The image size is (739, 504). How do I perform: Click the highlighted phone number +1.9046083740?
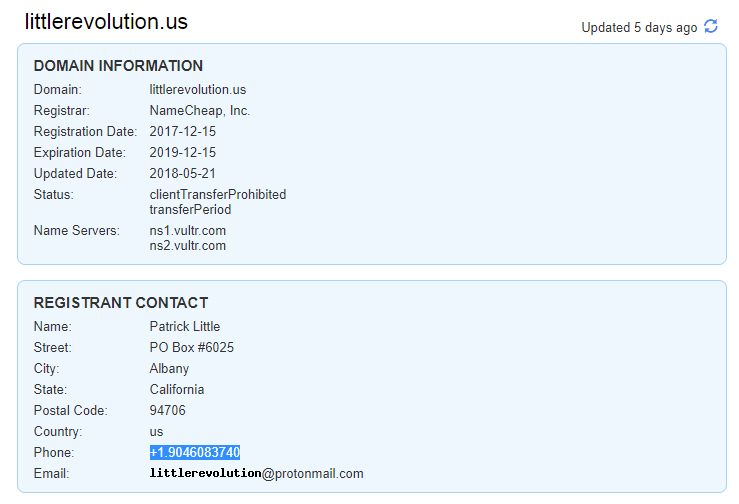pos(195,453)
